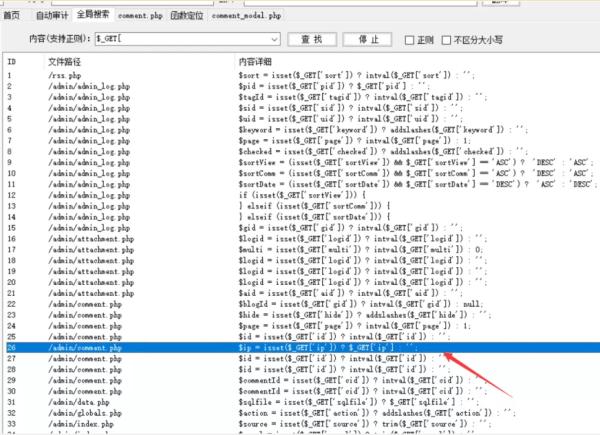Toggle the 不区分大小写 checkbox

[x=450, y=40]
